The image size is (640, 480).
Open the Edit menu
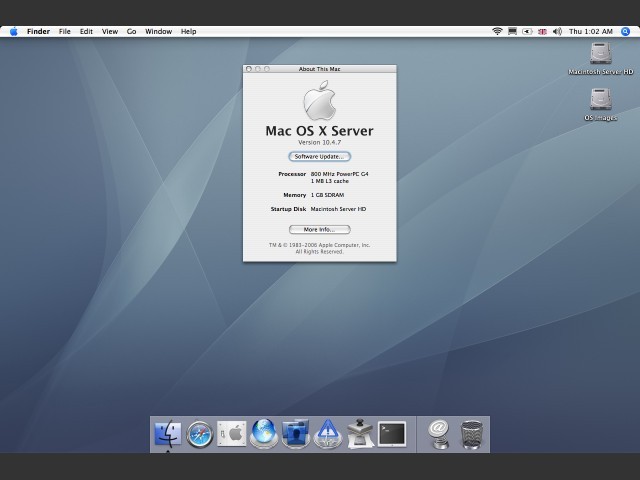86,31
